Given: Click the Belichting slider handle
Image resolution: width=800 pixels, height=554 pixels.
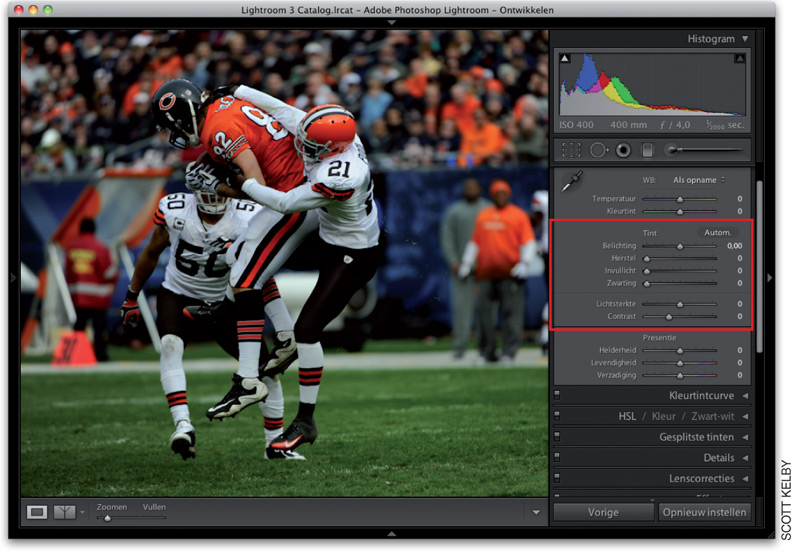Looking at the screenshot, I should tap(680, 246).
